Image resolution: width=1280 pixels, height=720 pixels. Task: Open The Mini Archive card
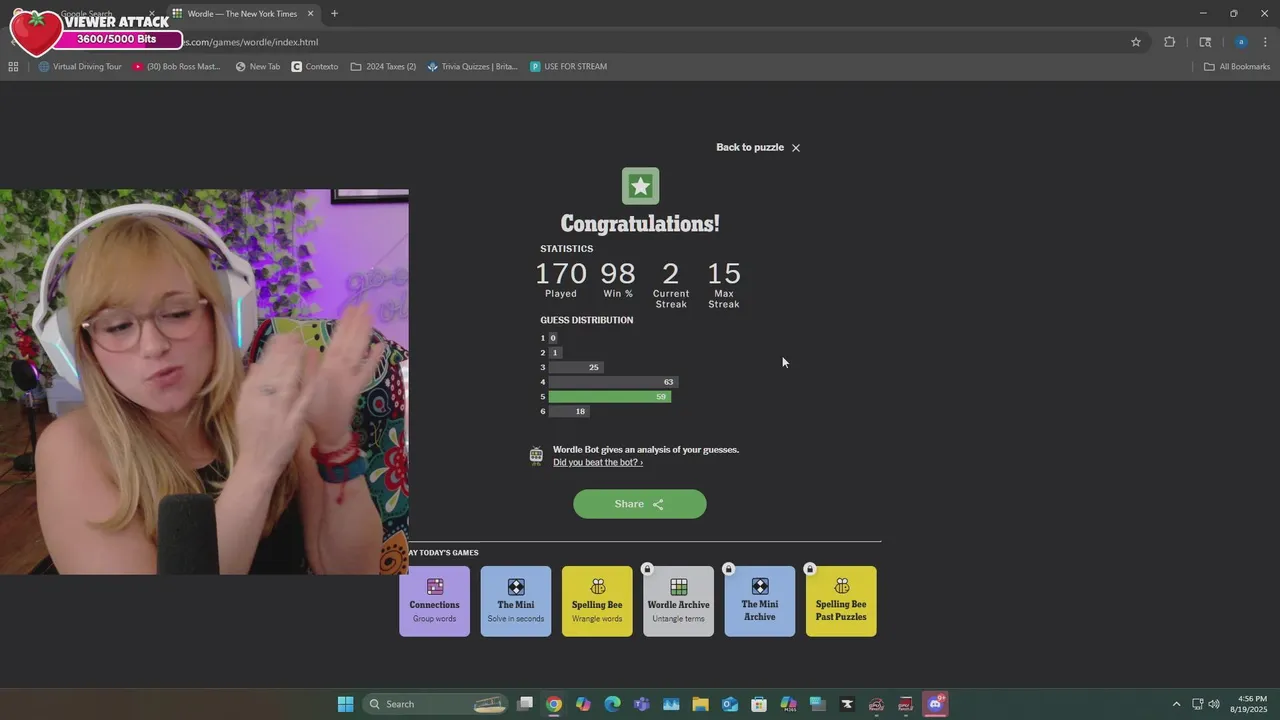760,601
